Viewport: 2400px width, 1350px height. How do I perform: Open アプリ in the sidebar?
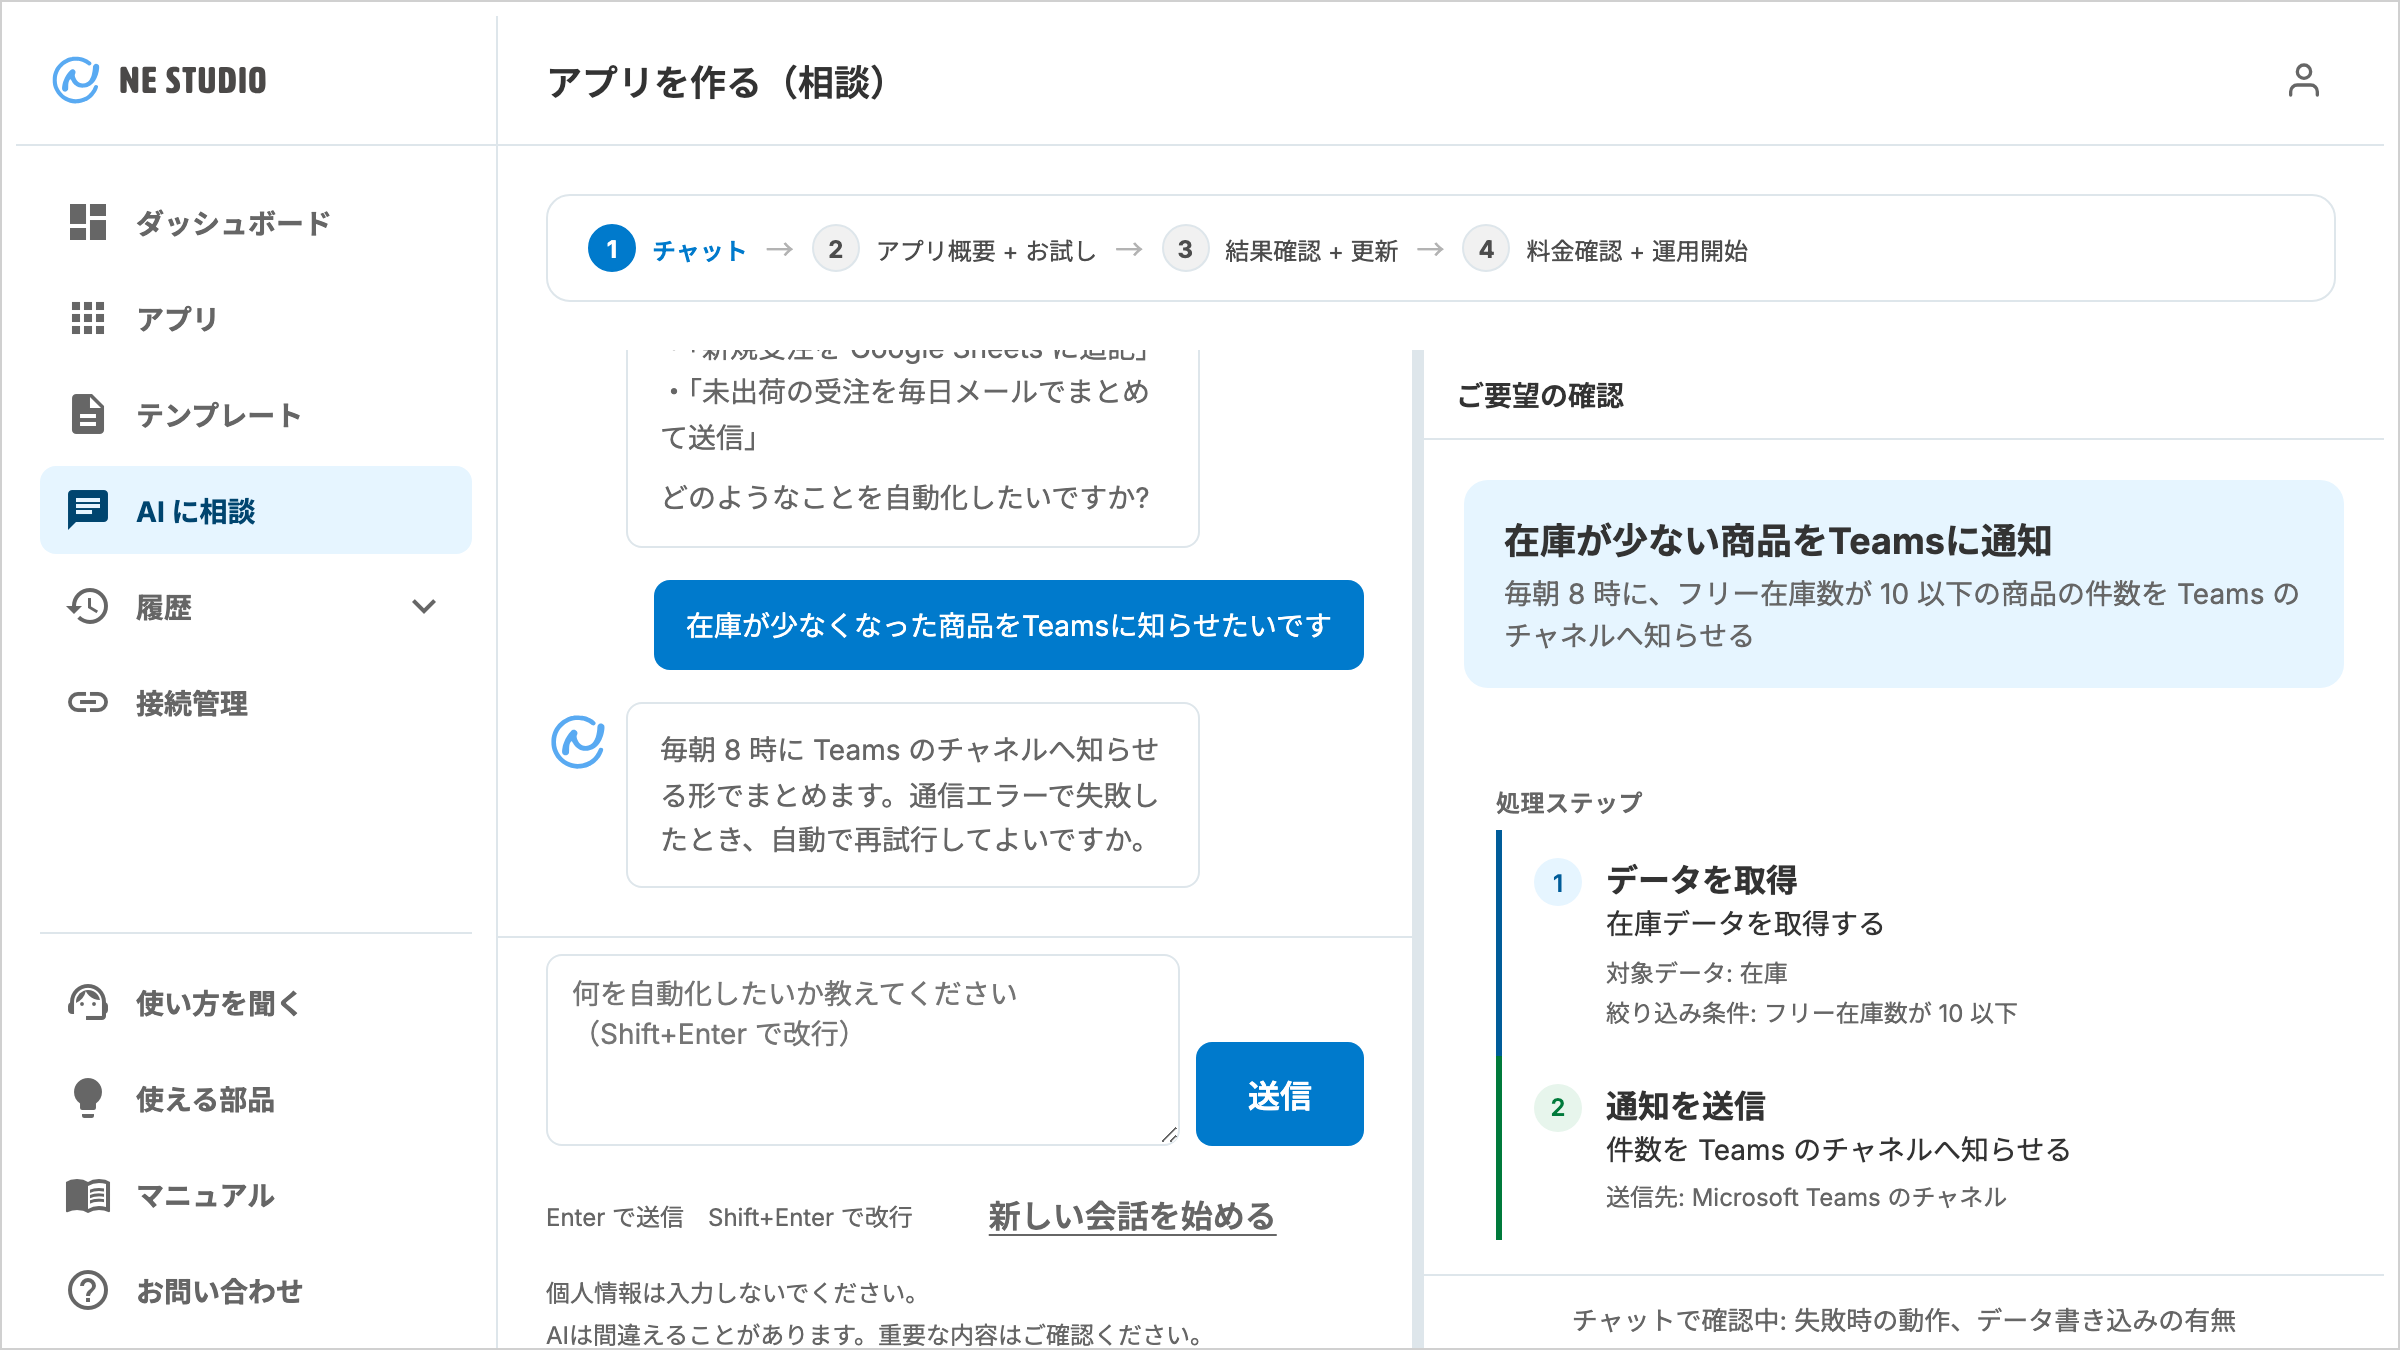pos(256,318)
